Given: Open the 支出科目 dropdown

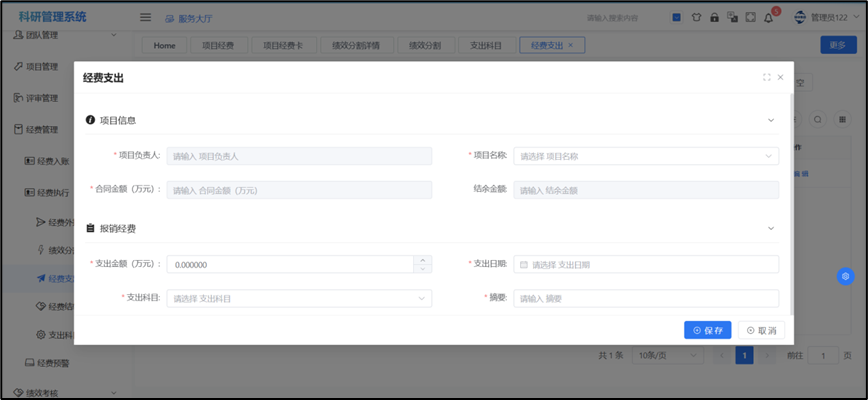Looking at the screenshot, I should [x=299, y=298].
